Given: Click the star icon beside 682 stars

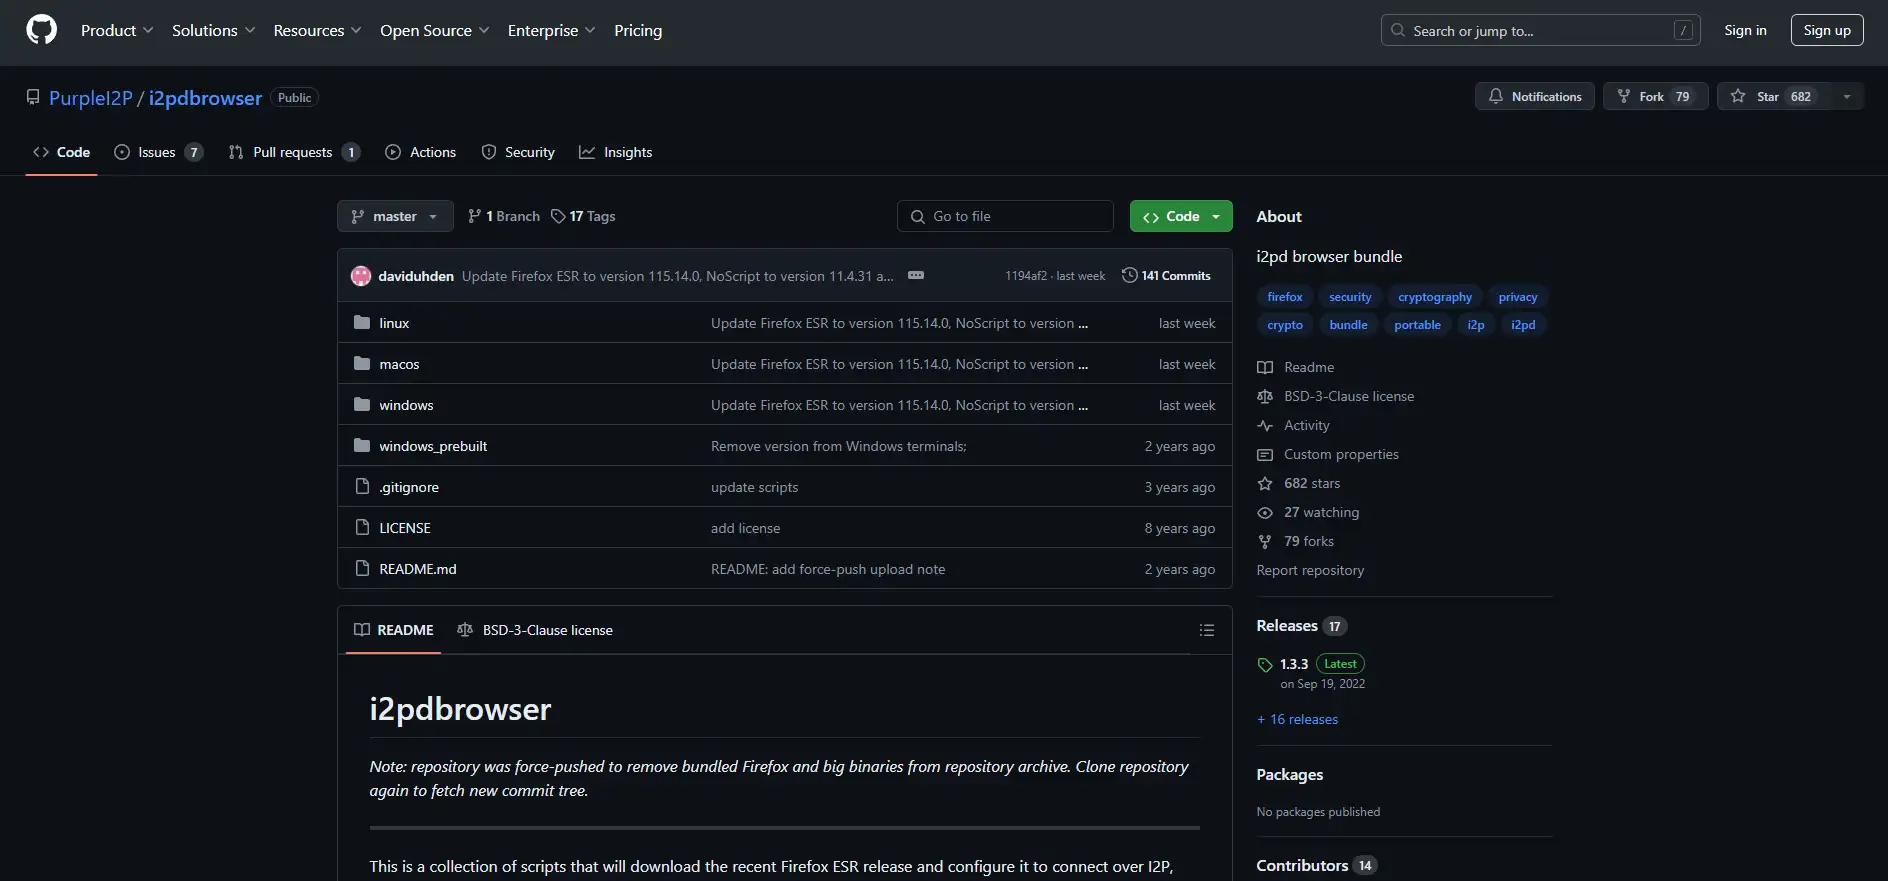Looking at the screenshot, I should (1265, 483).
